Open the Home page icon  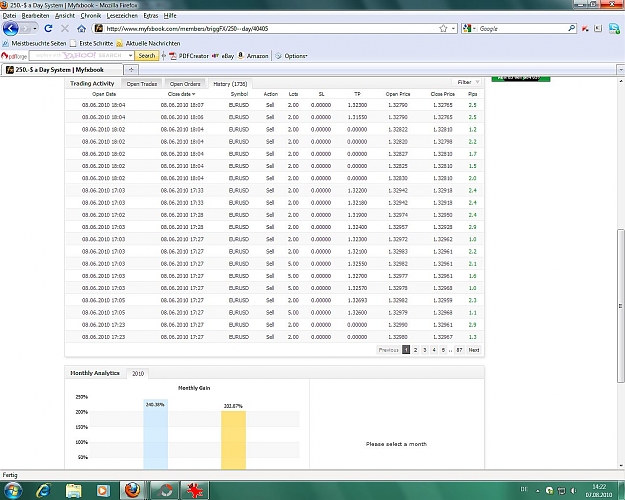81,28
